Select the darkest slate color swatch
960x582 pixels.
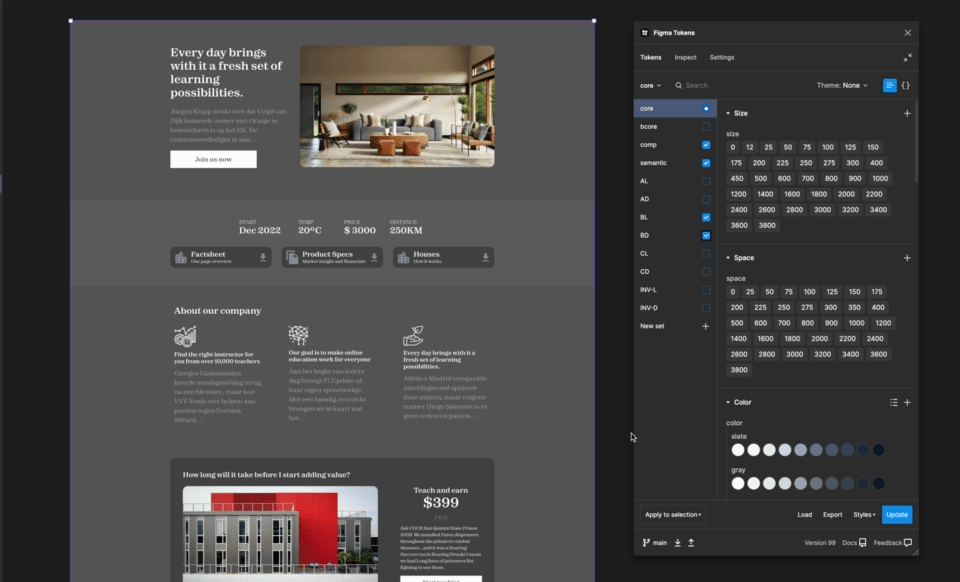pos(878,450)
